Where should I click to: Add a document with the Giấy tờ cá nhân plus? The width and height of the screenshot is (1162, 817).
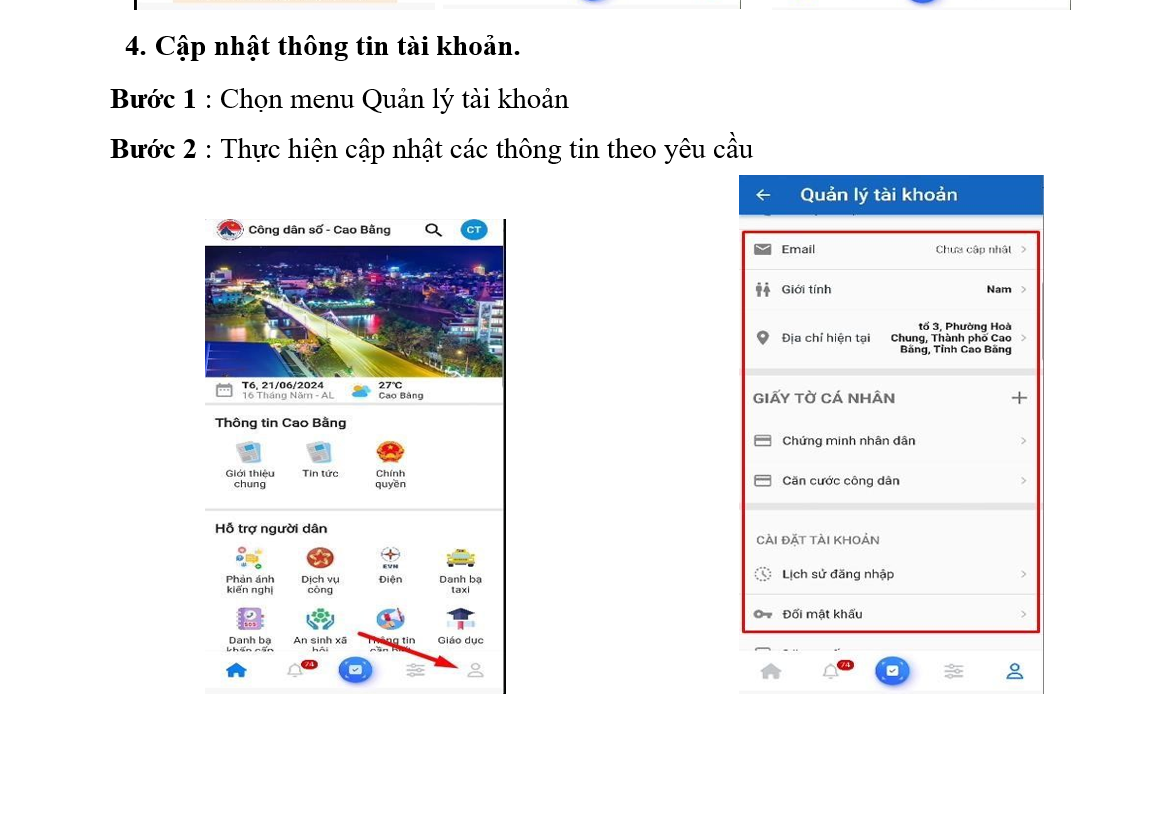[1019, 398]
